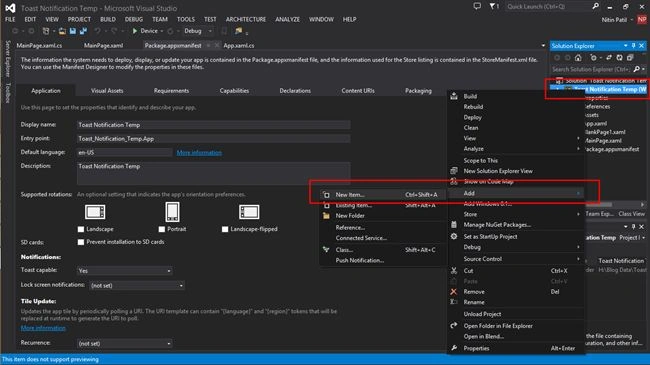Click the Save toolbar icon
650x365 pixels.
(73, 31)
